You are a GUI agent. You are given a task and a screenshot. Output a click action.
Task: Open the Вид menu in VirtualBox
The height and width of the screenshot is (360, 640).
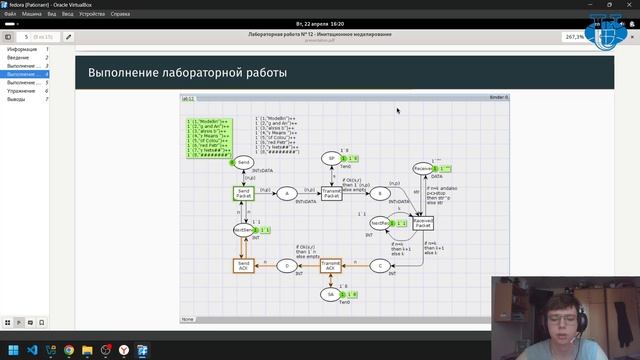click(x=51, y=14)
